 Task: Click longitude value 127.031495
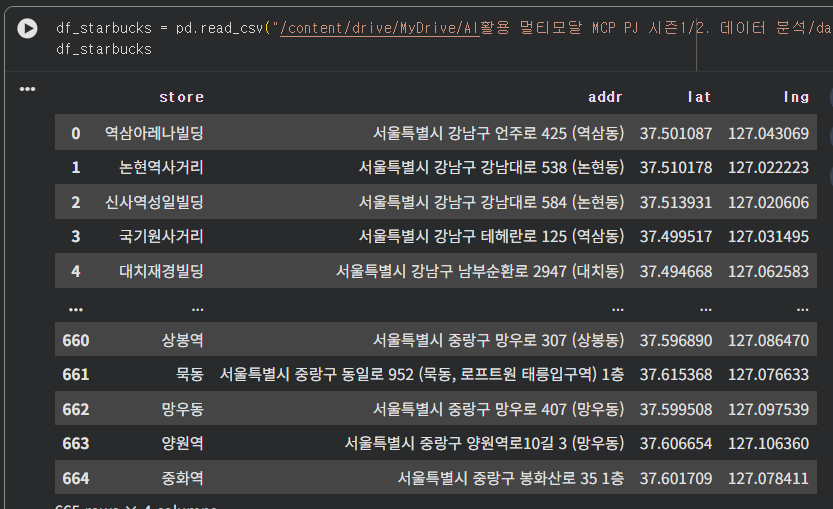click(x=768, y=236)
